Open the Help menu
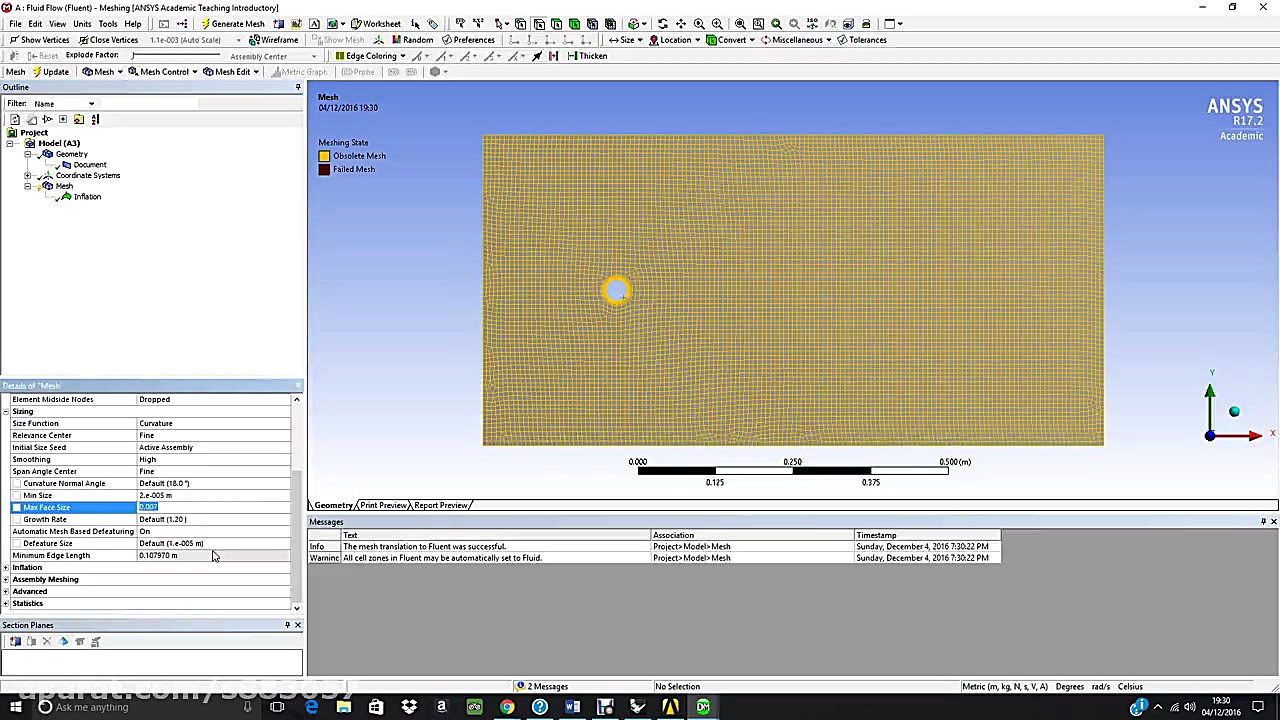Viewport: 1280px width, 720px height. pos(132,24)
